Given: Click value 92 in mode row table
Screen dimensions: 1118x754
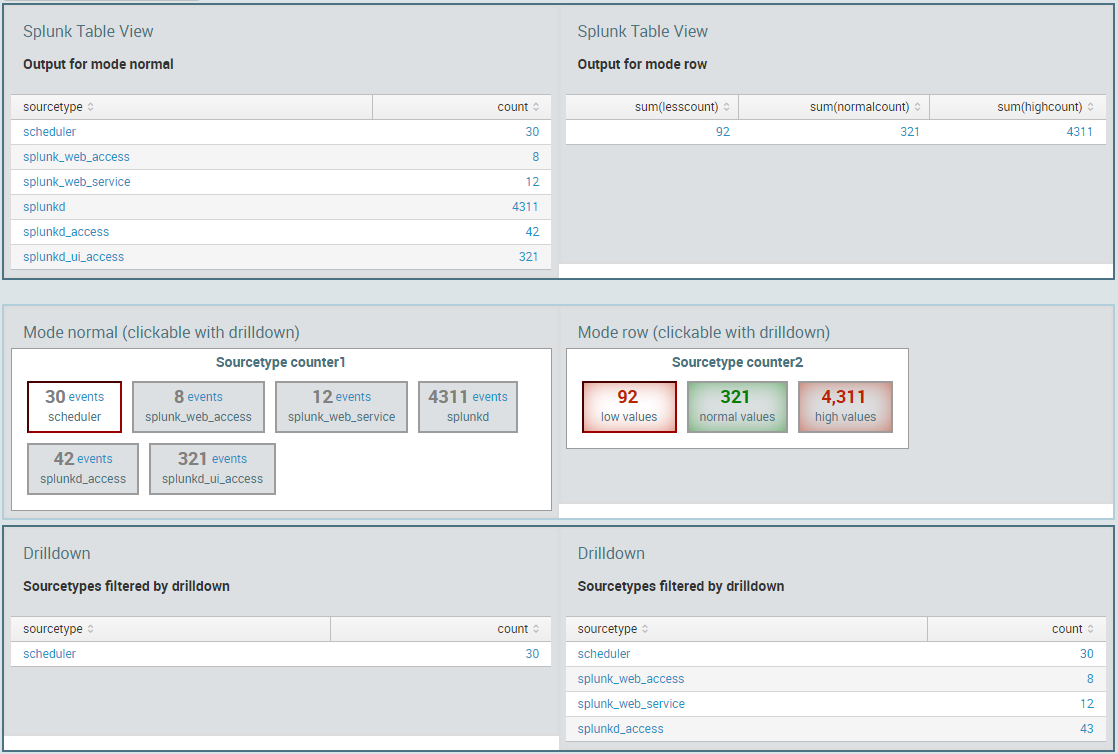Looking at the screenshot, I should click(x=723, y=132).
